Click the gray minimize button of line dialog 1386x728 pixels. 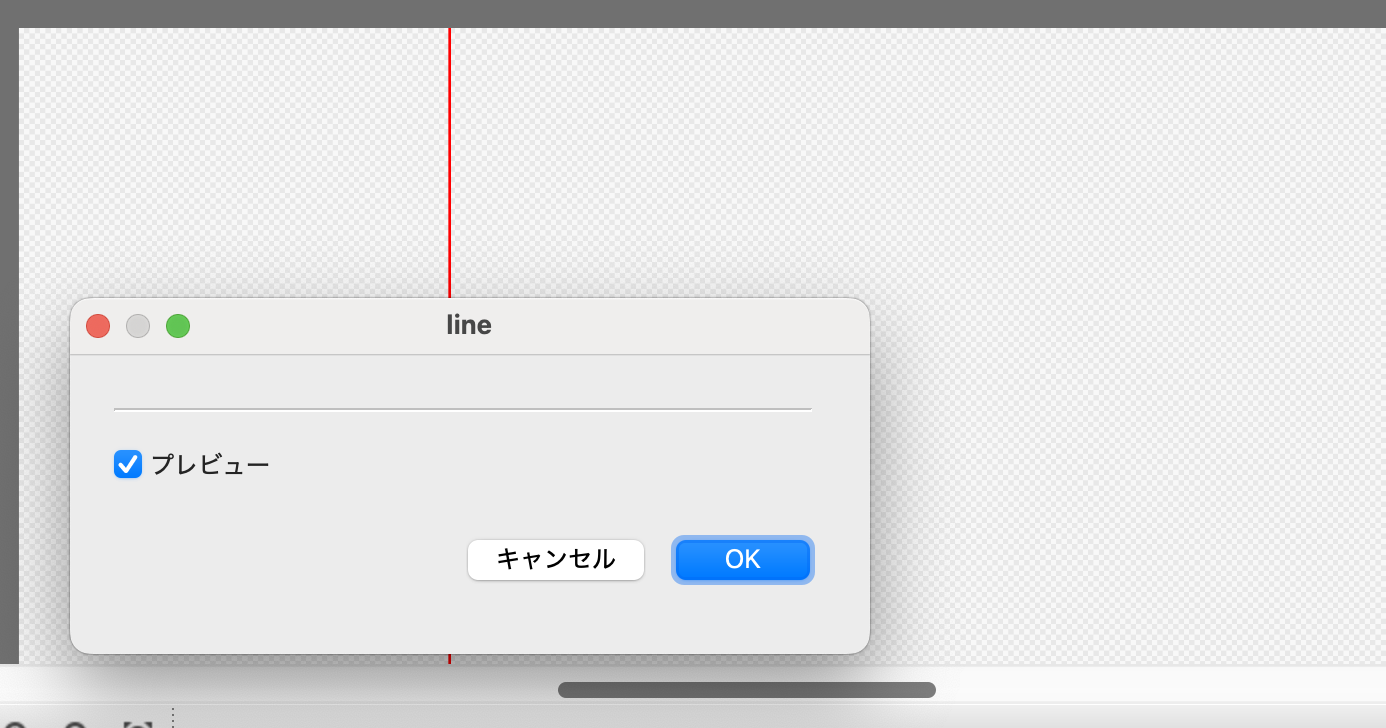coord(138,326)
